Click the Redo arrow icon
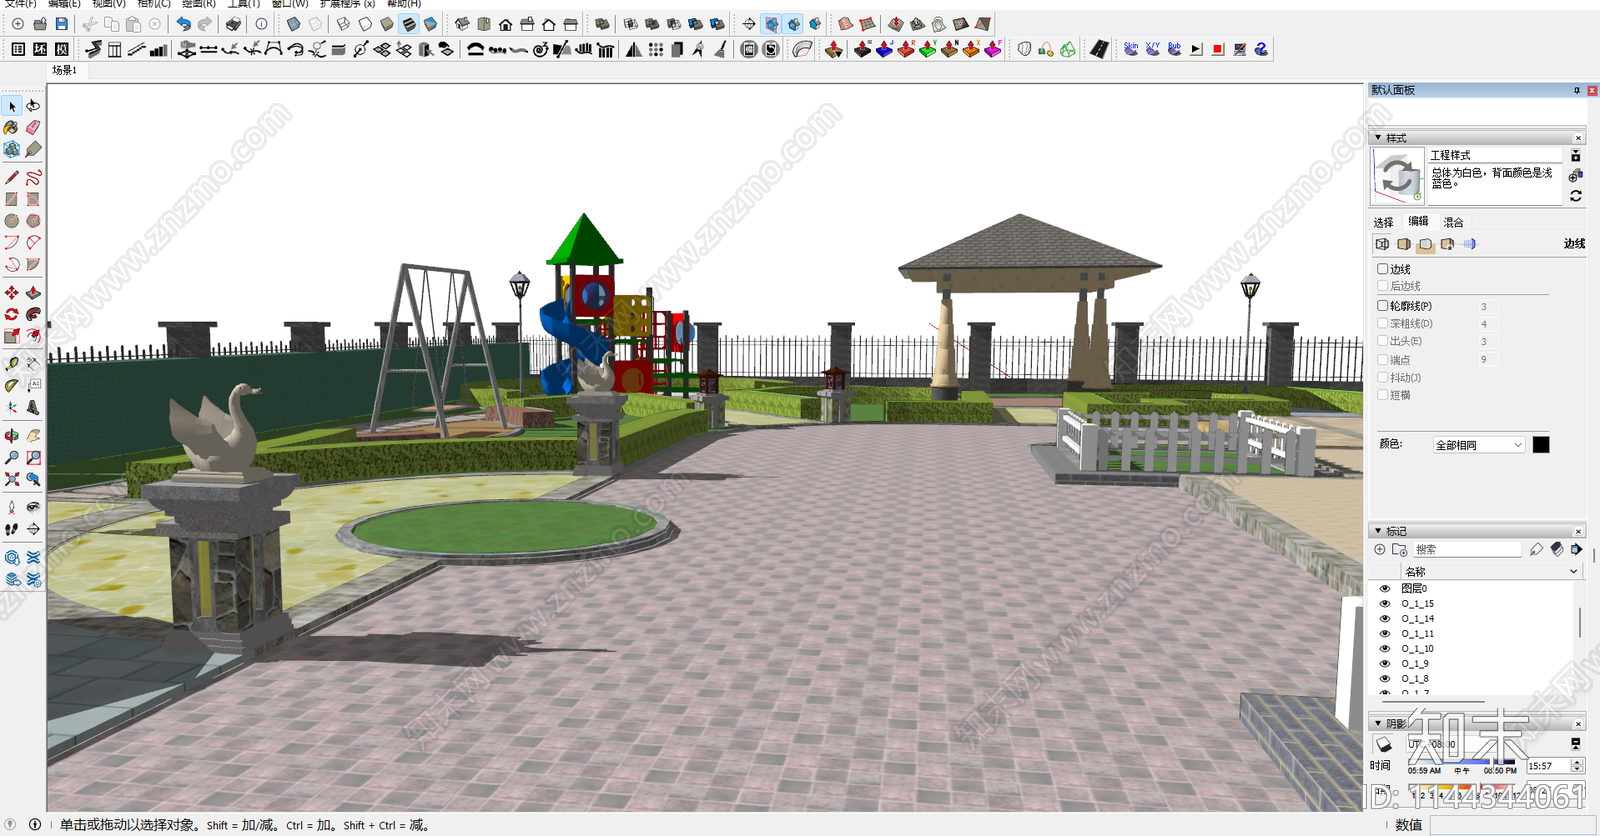This screenshot has width=1600, height=836. [x=205, y=24]
